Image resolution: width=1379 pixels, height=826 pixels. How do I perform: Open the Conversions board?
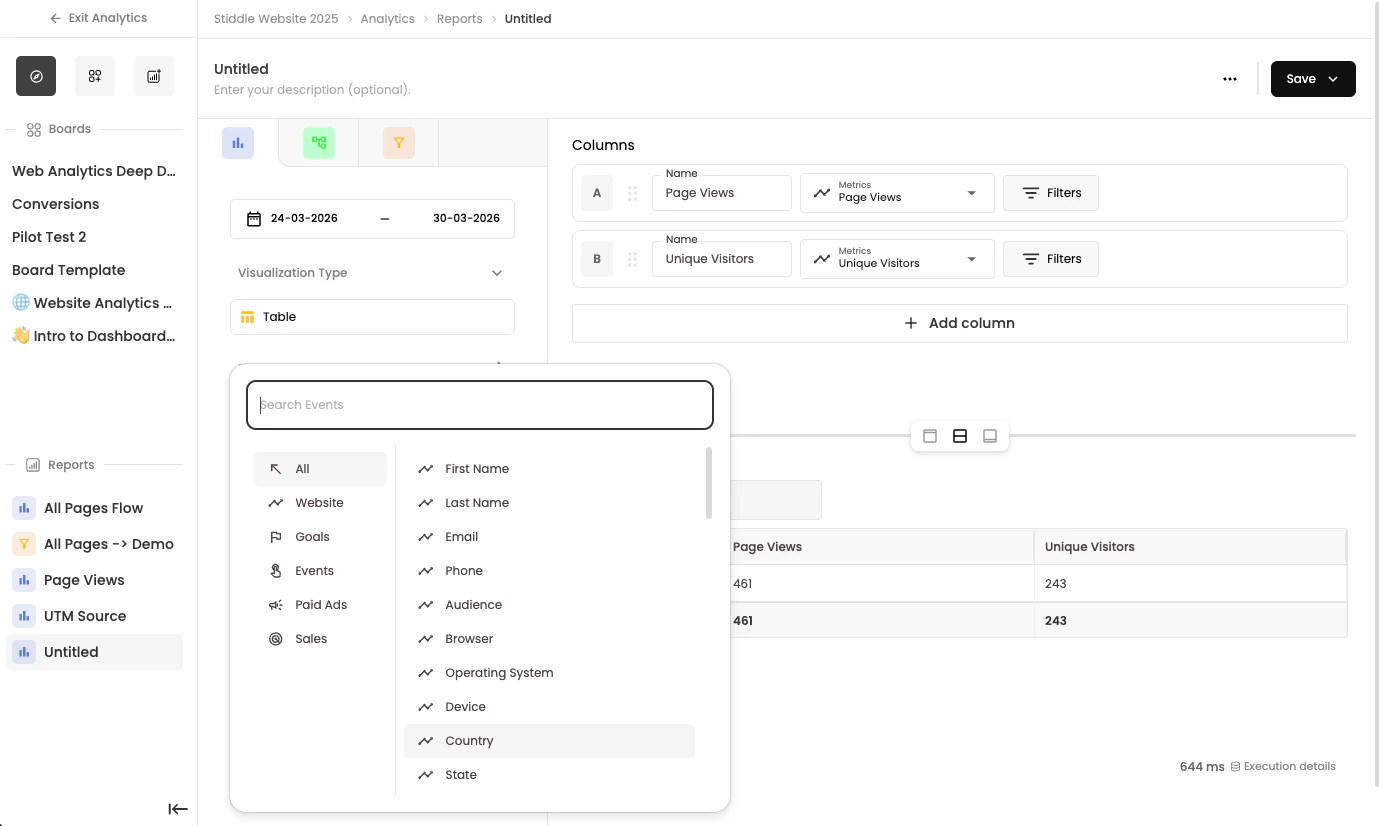[x=56, y=204]
